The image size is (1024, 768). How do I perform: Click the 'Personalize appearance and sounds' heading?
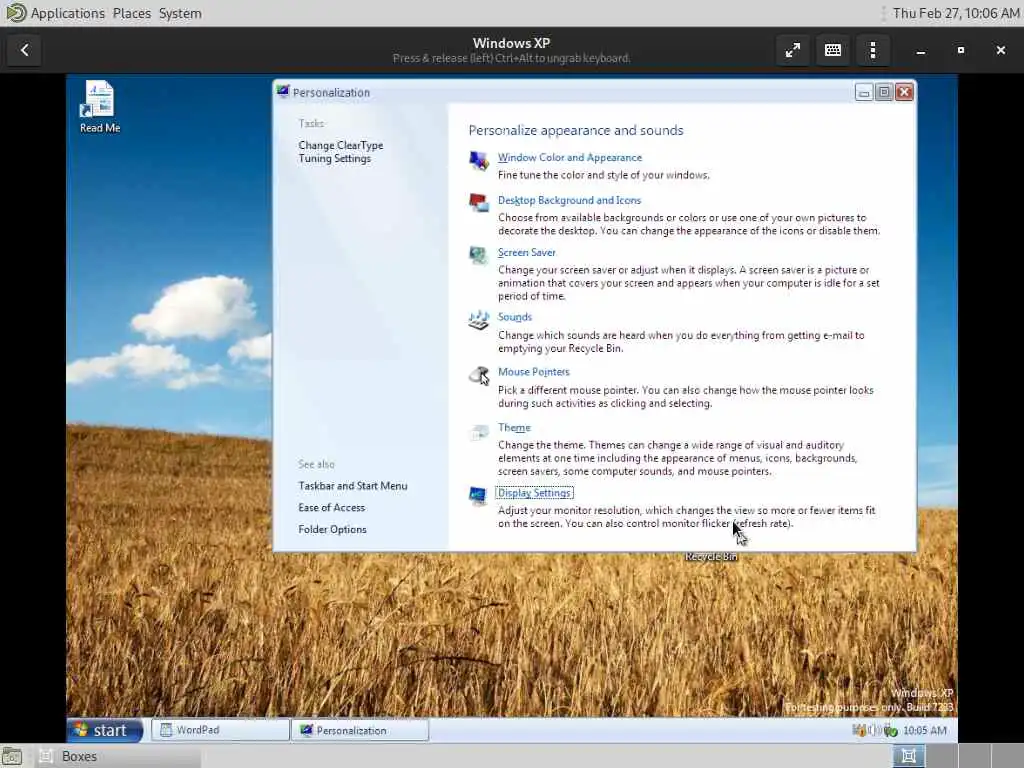tap(576, 130)
